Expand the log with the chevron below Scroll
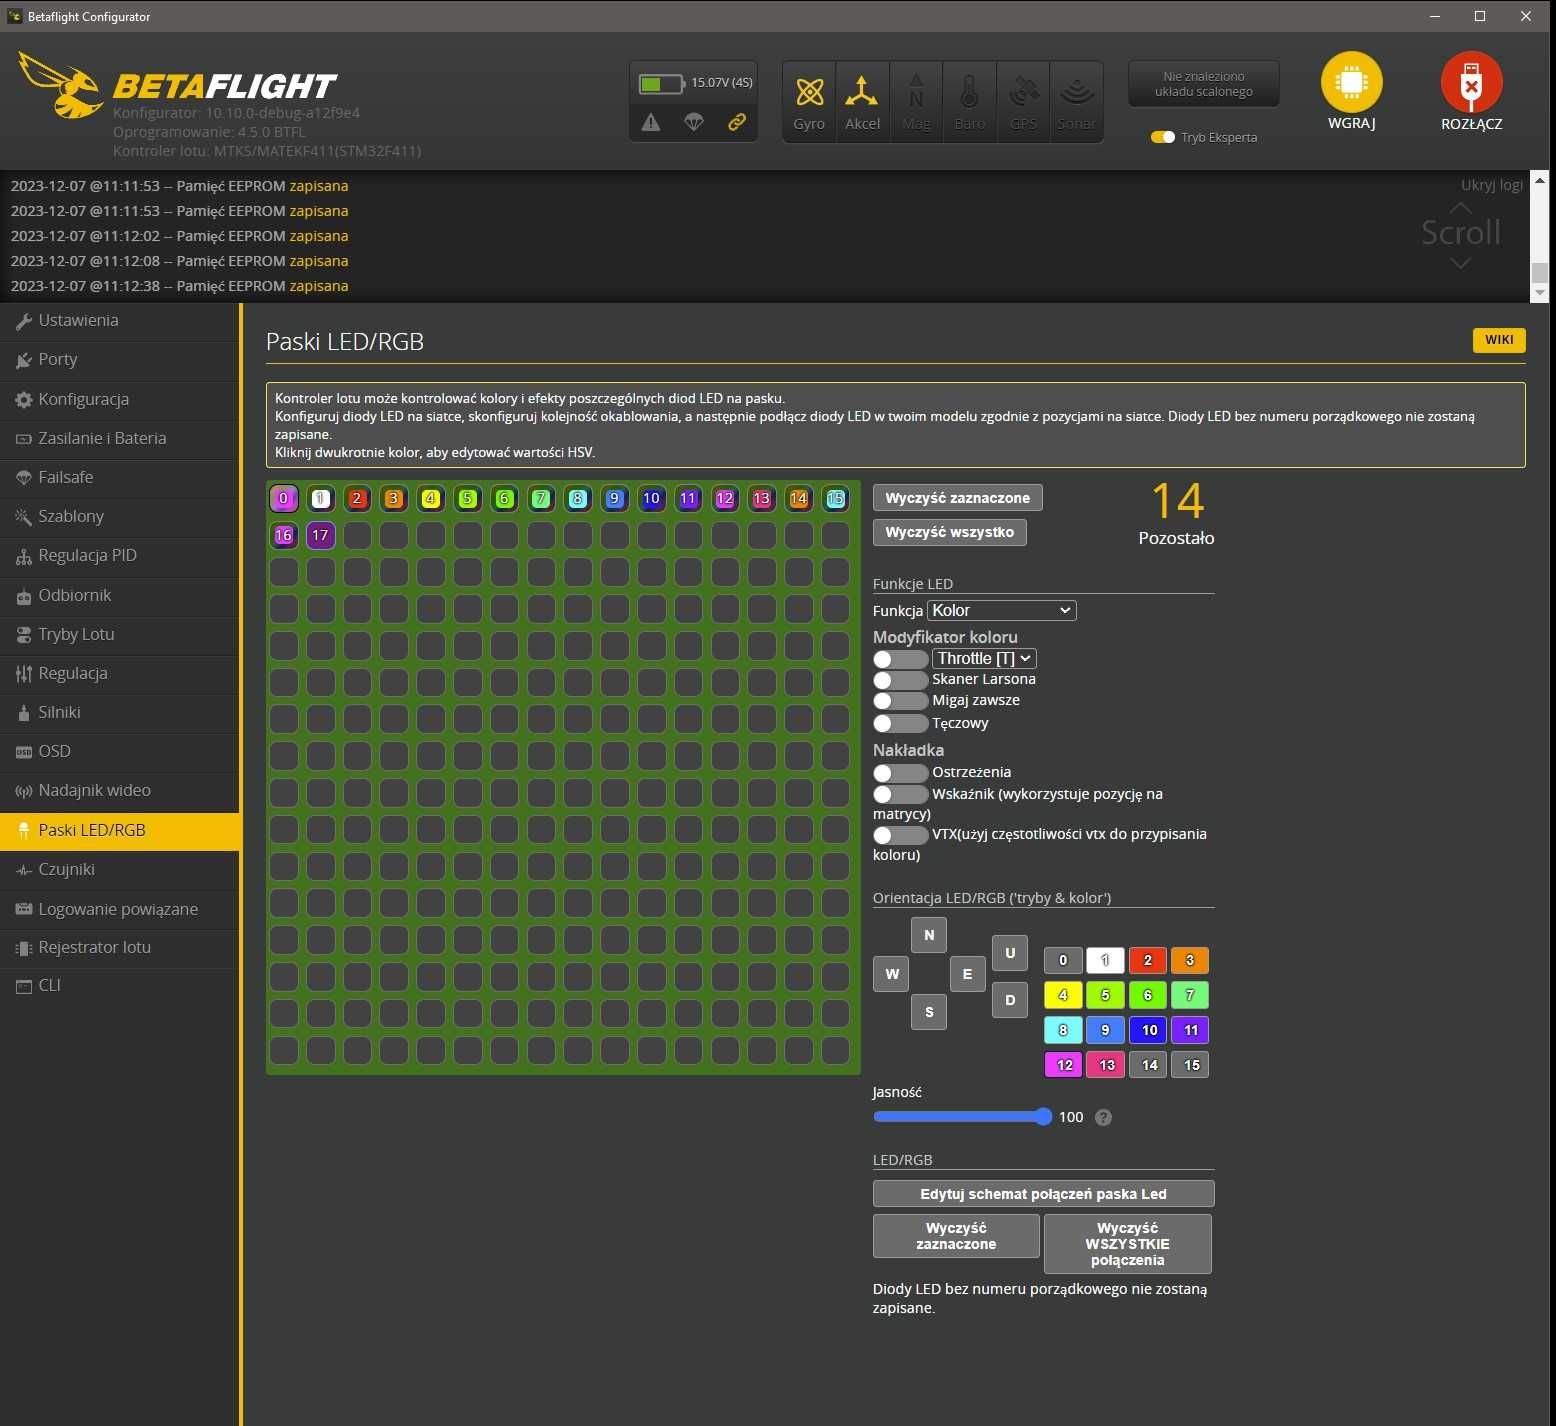 point(1460,263)
